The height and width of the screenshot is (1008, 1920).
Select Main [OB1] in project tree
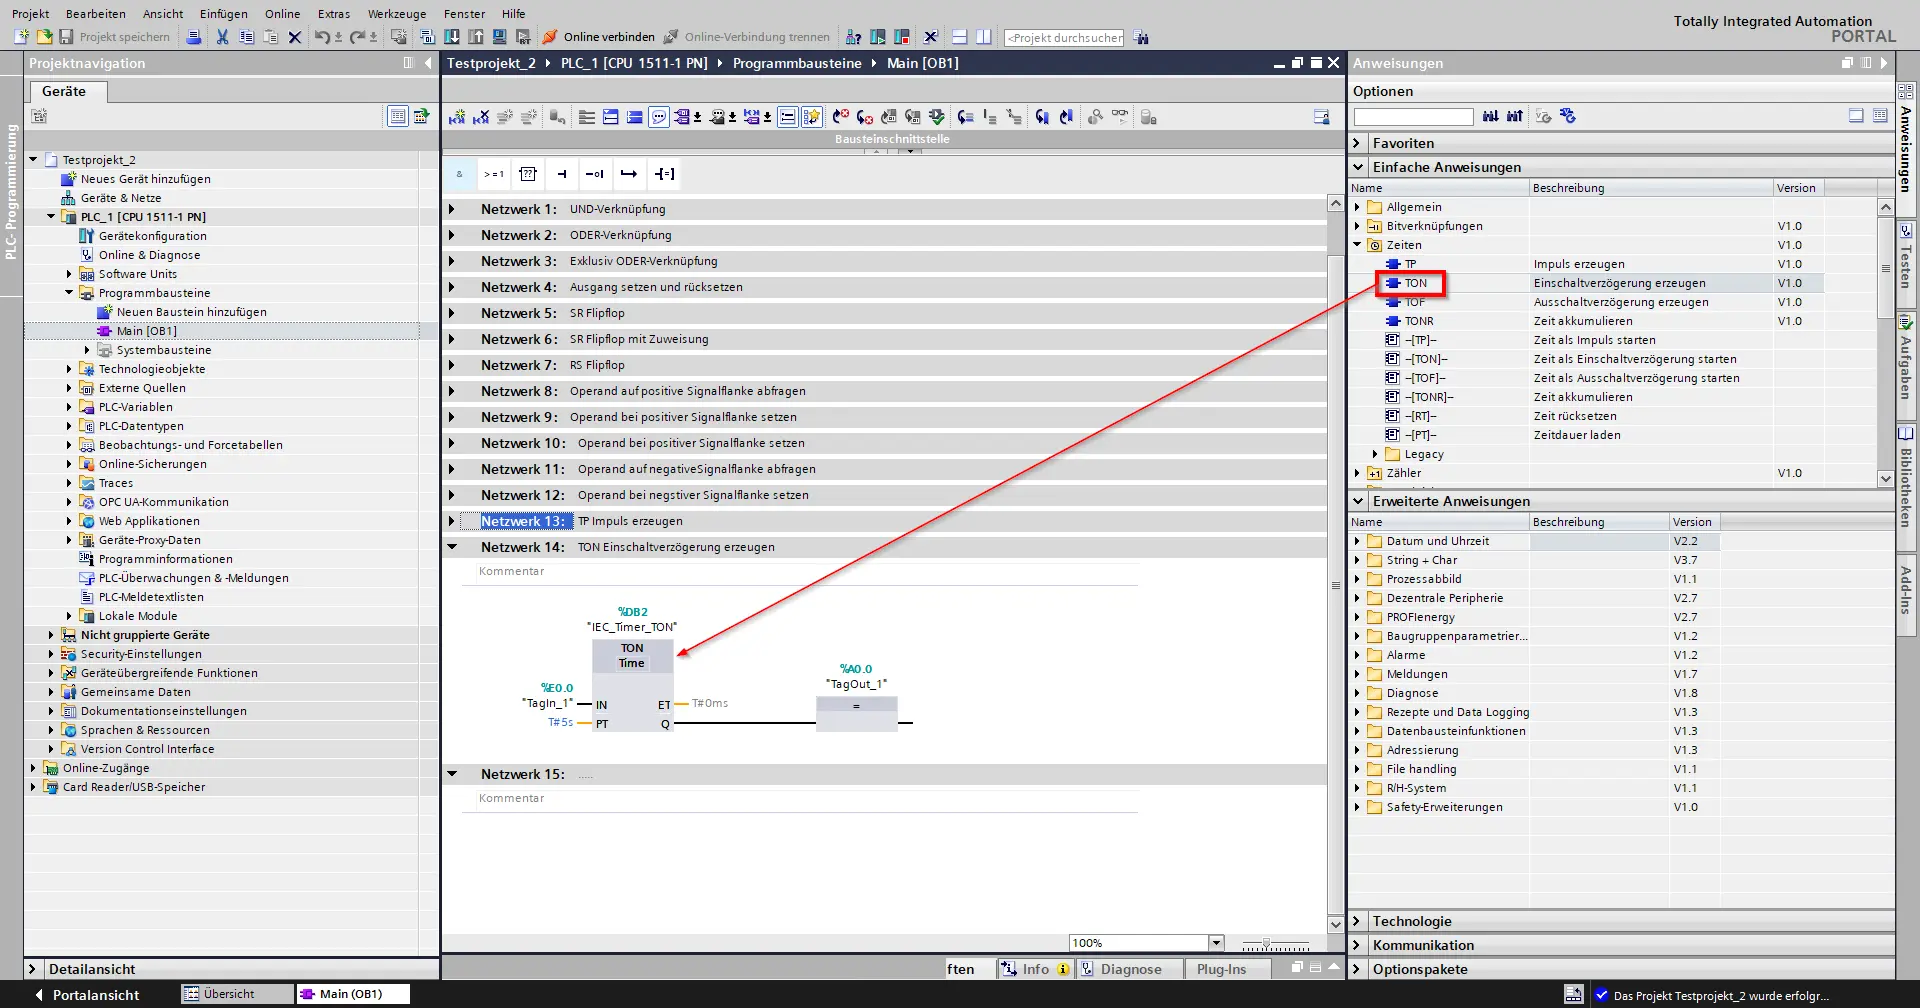click(x=146, y=331)
